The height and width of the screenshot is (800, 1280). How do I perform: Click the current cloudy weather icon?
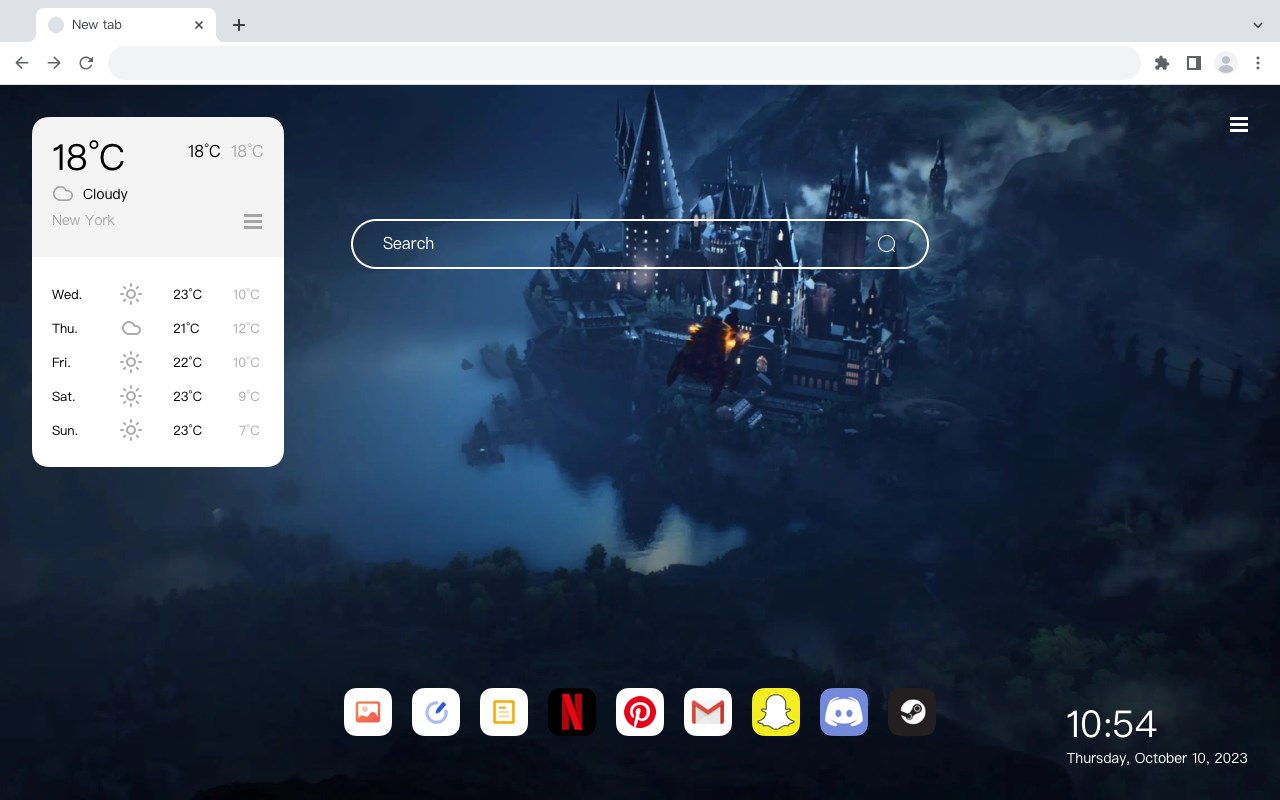pyautogui.click(x=63, y=194)
